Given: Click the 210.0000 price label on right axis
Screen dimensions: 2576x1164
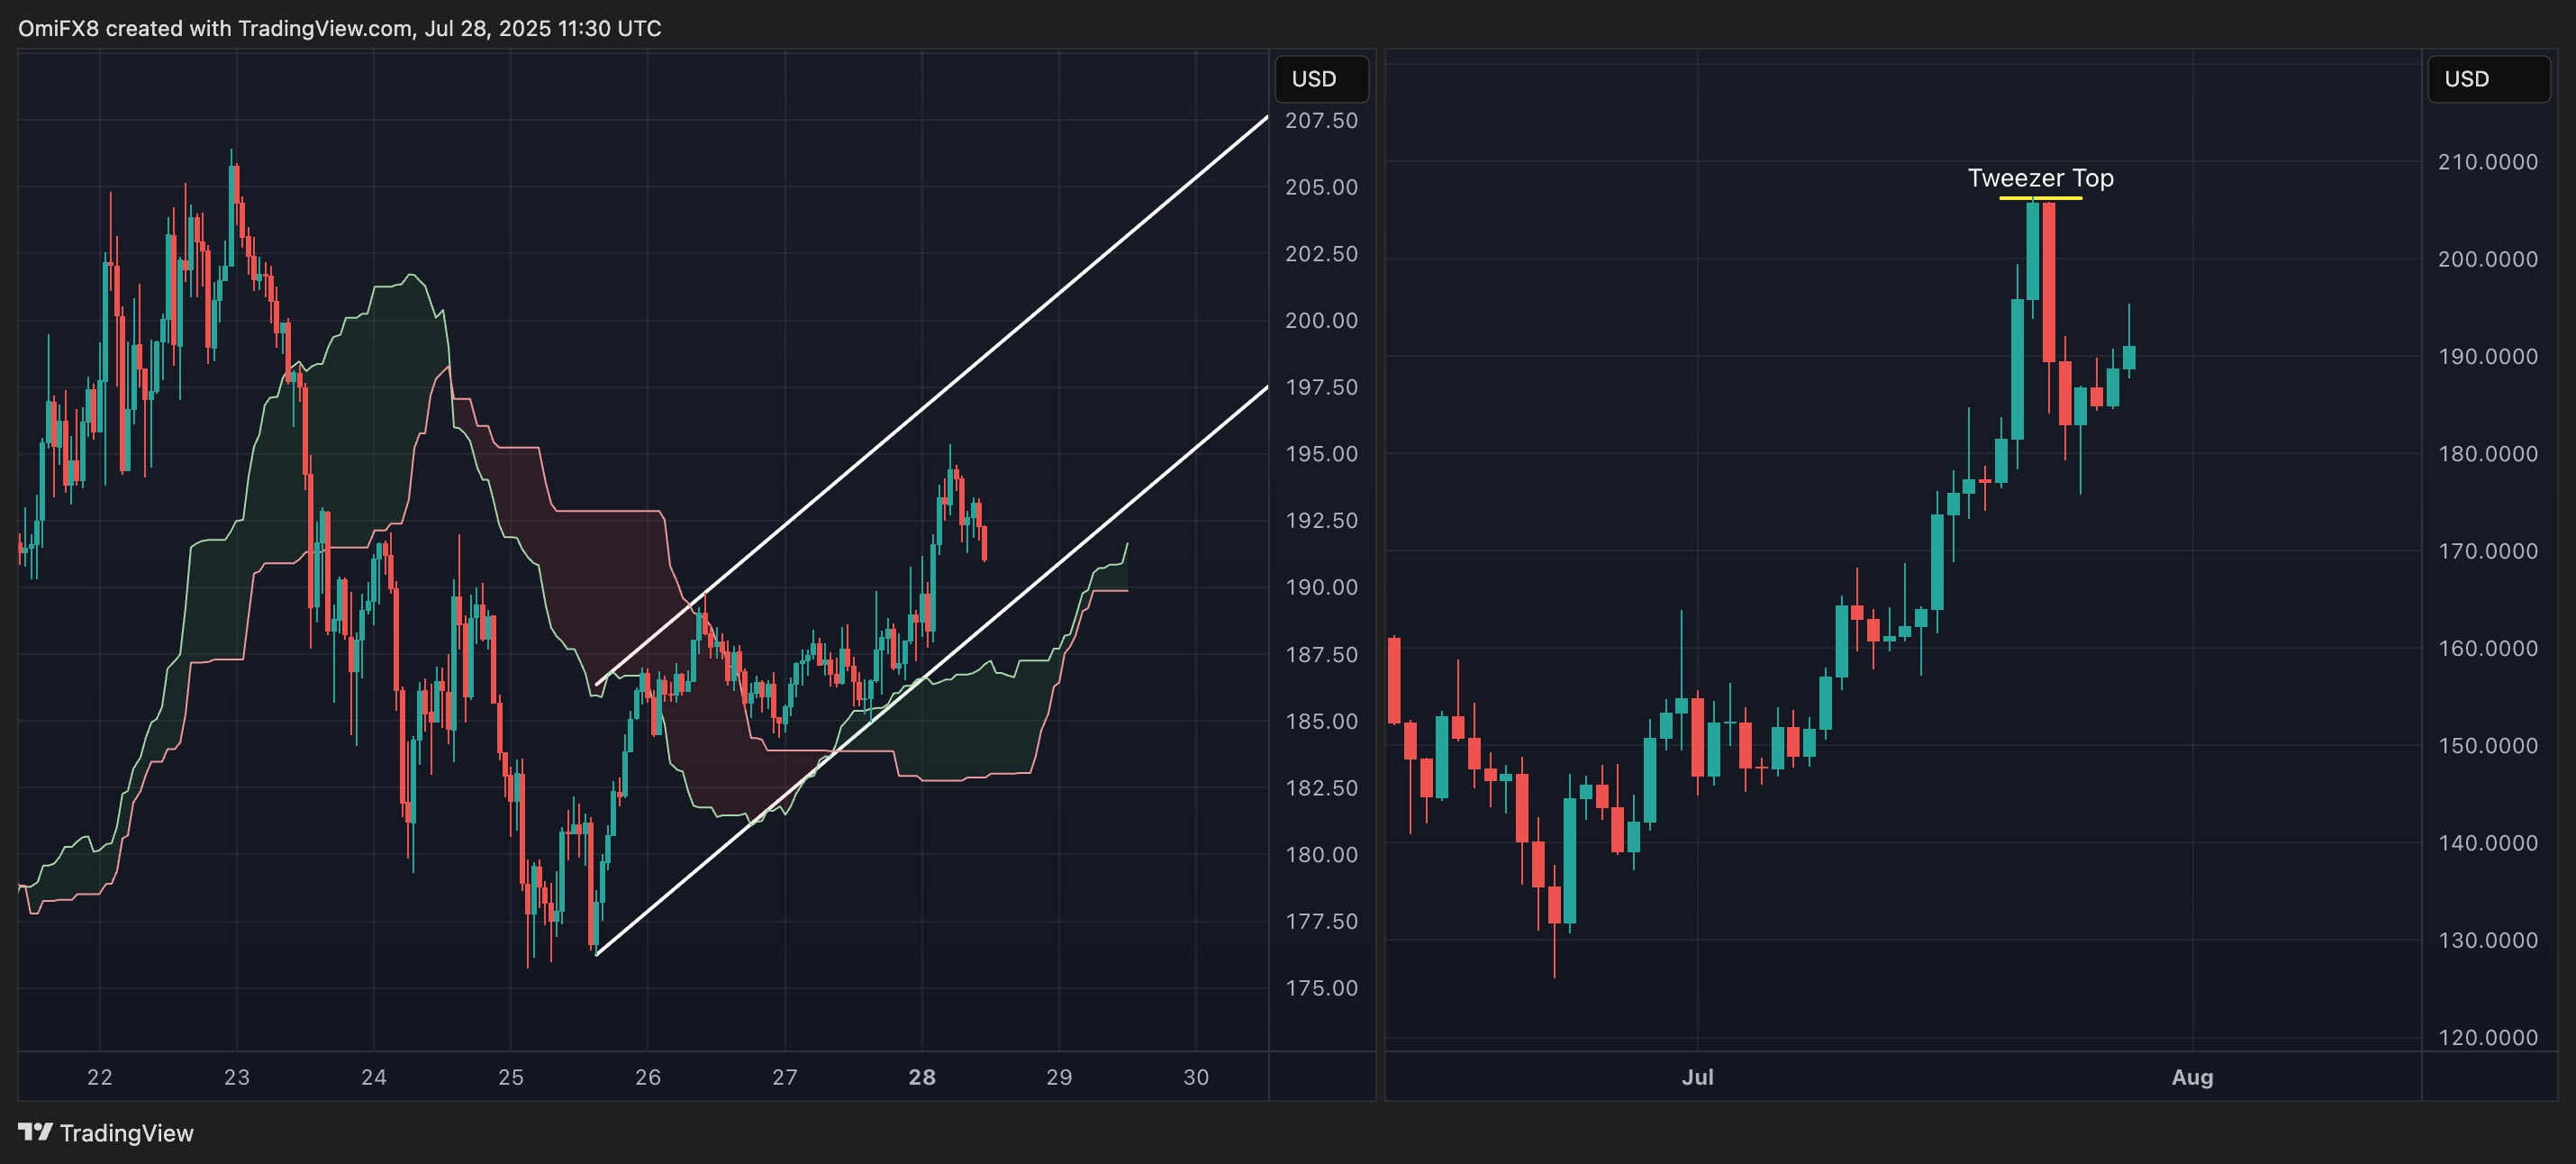Looking at the screenshot, I should click(2487, 162).
